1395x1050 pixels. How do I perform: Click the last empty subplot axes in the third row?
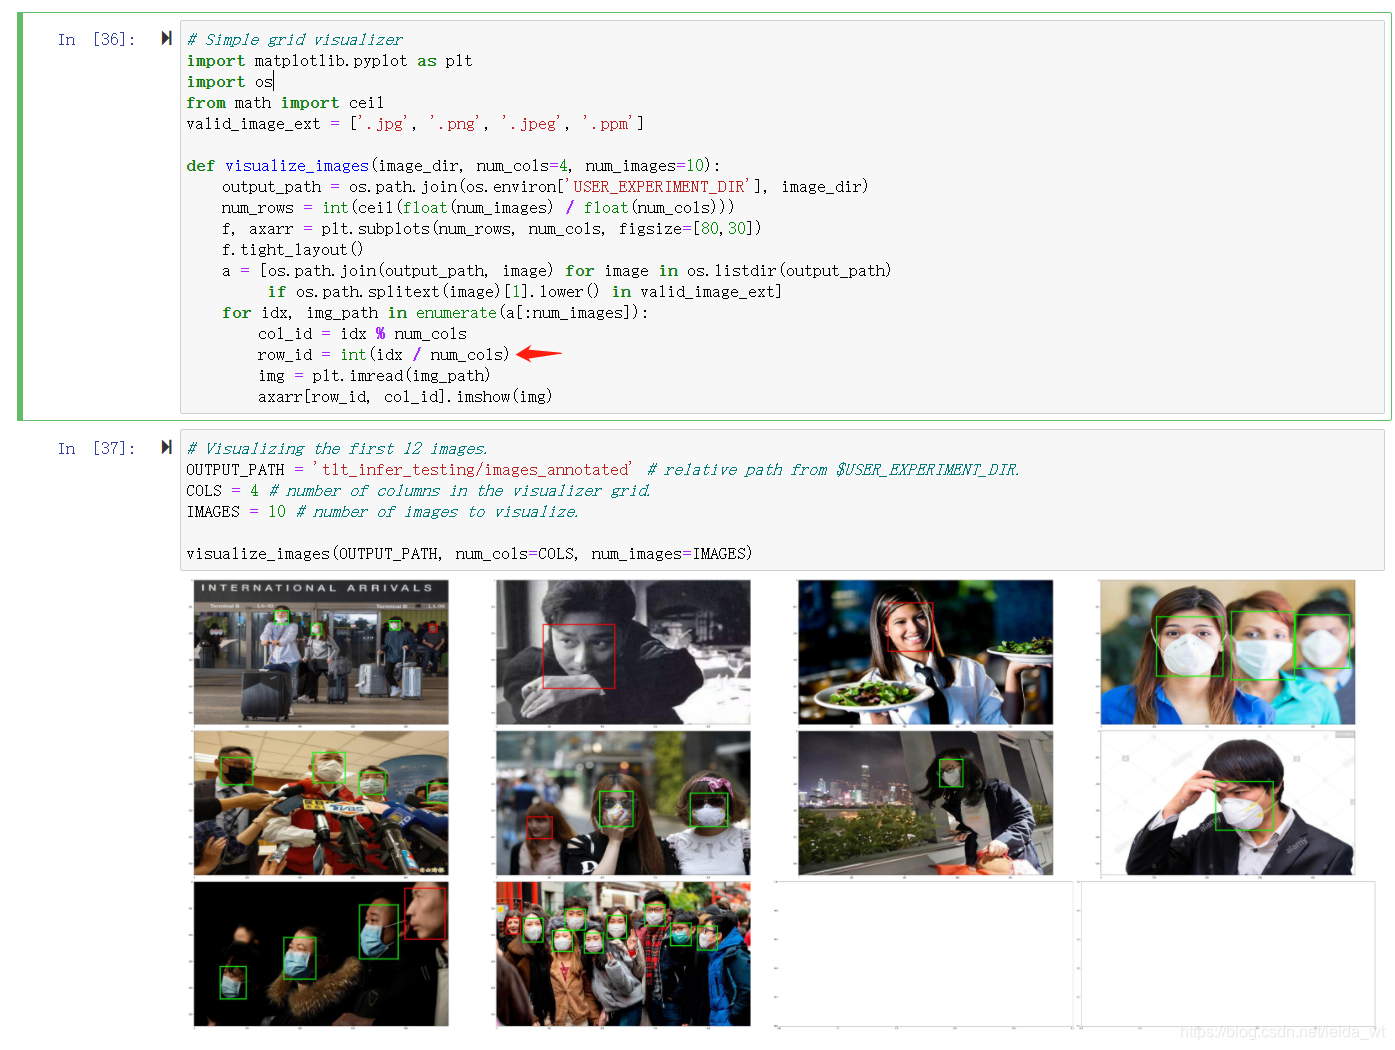[1228, 954]
